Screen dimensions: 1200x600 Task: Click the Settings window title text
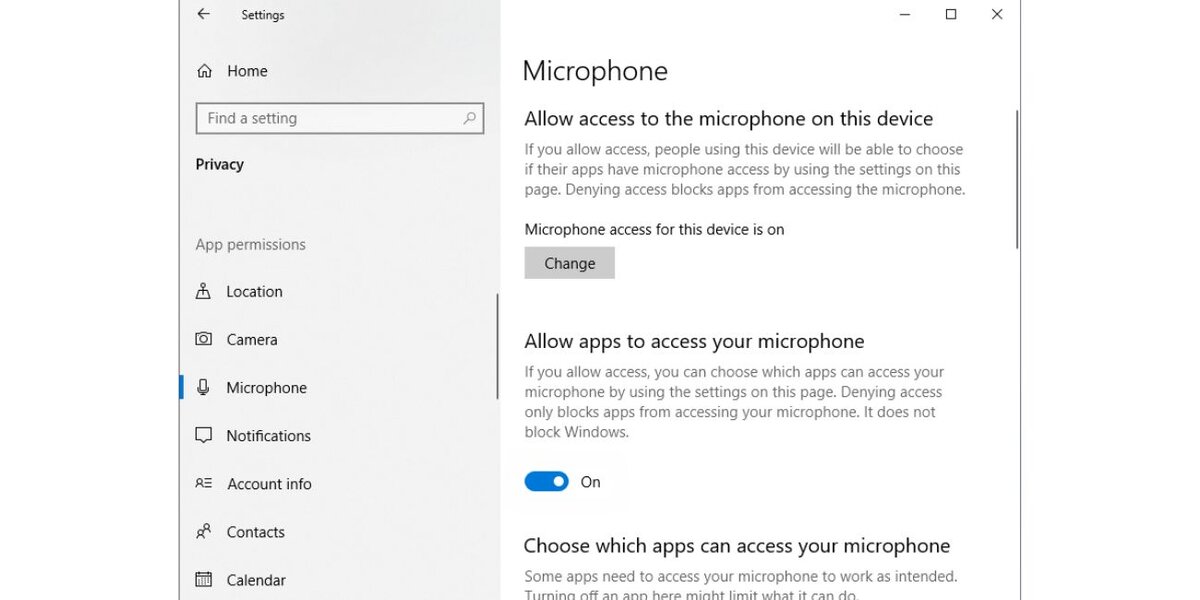click(x=263, y=15)
